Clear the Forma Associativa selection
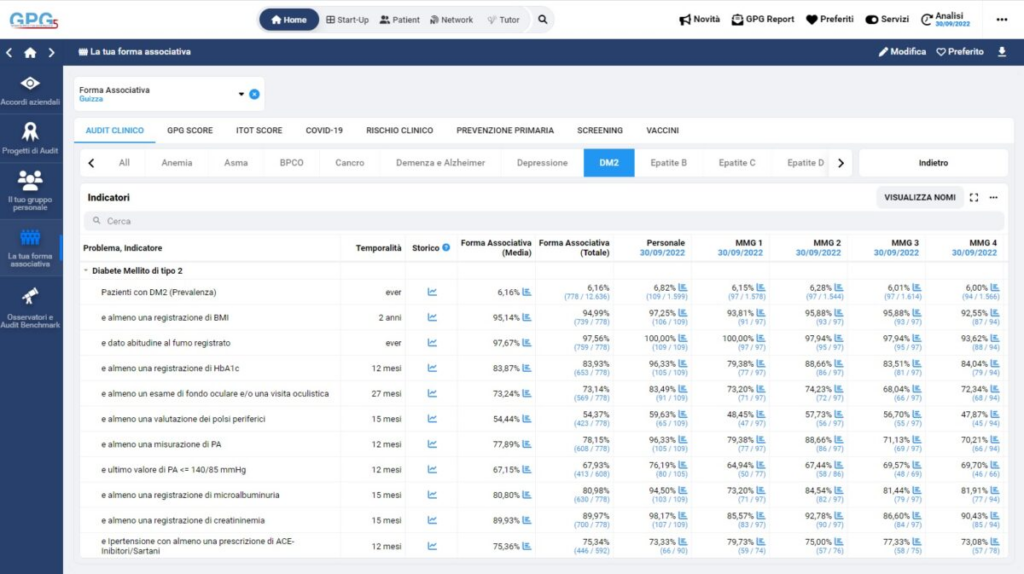 (254, 95)
